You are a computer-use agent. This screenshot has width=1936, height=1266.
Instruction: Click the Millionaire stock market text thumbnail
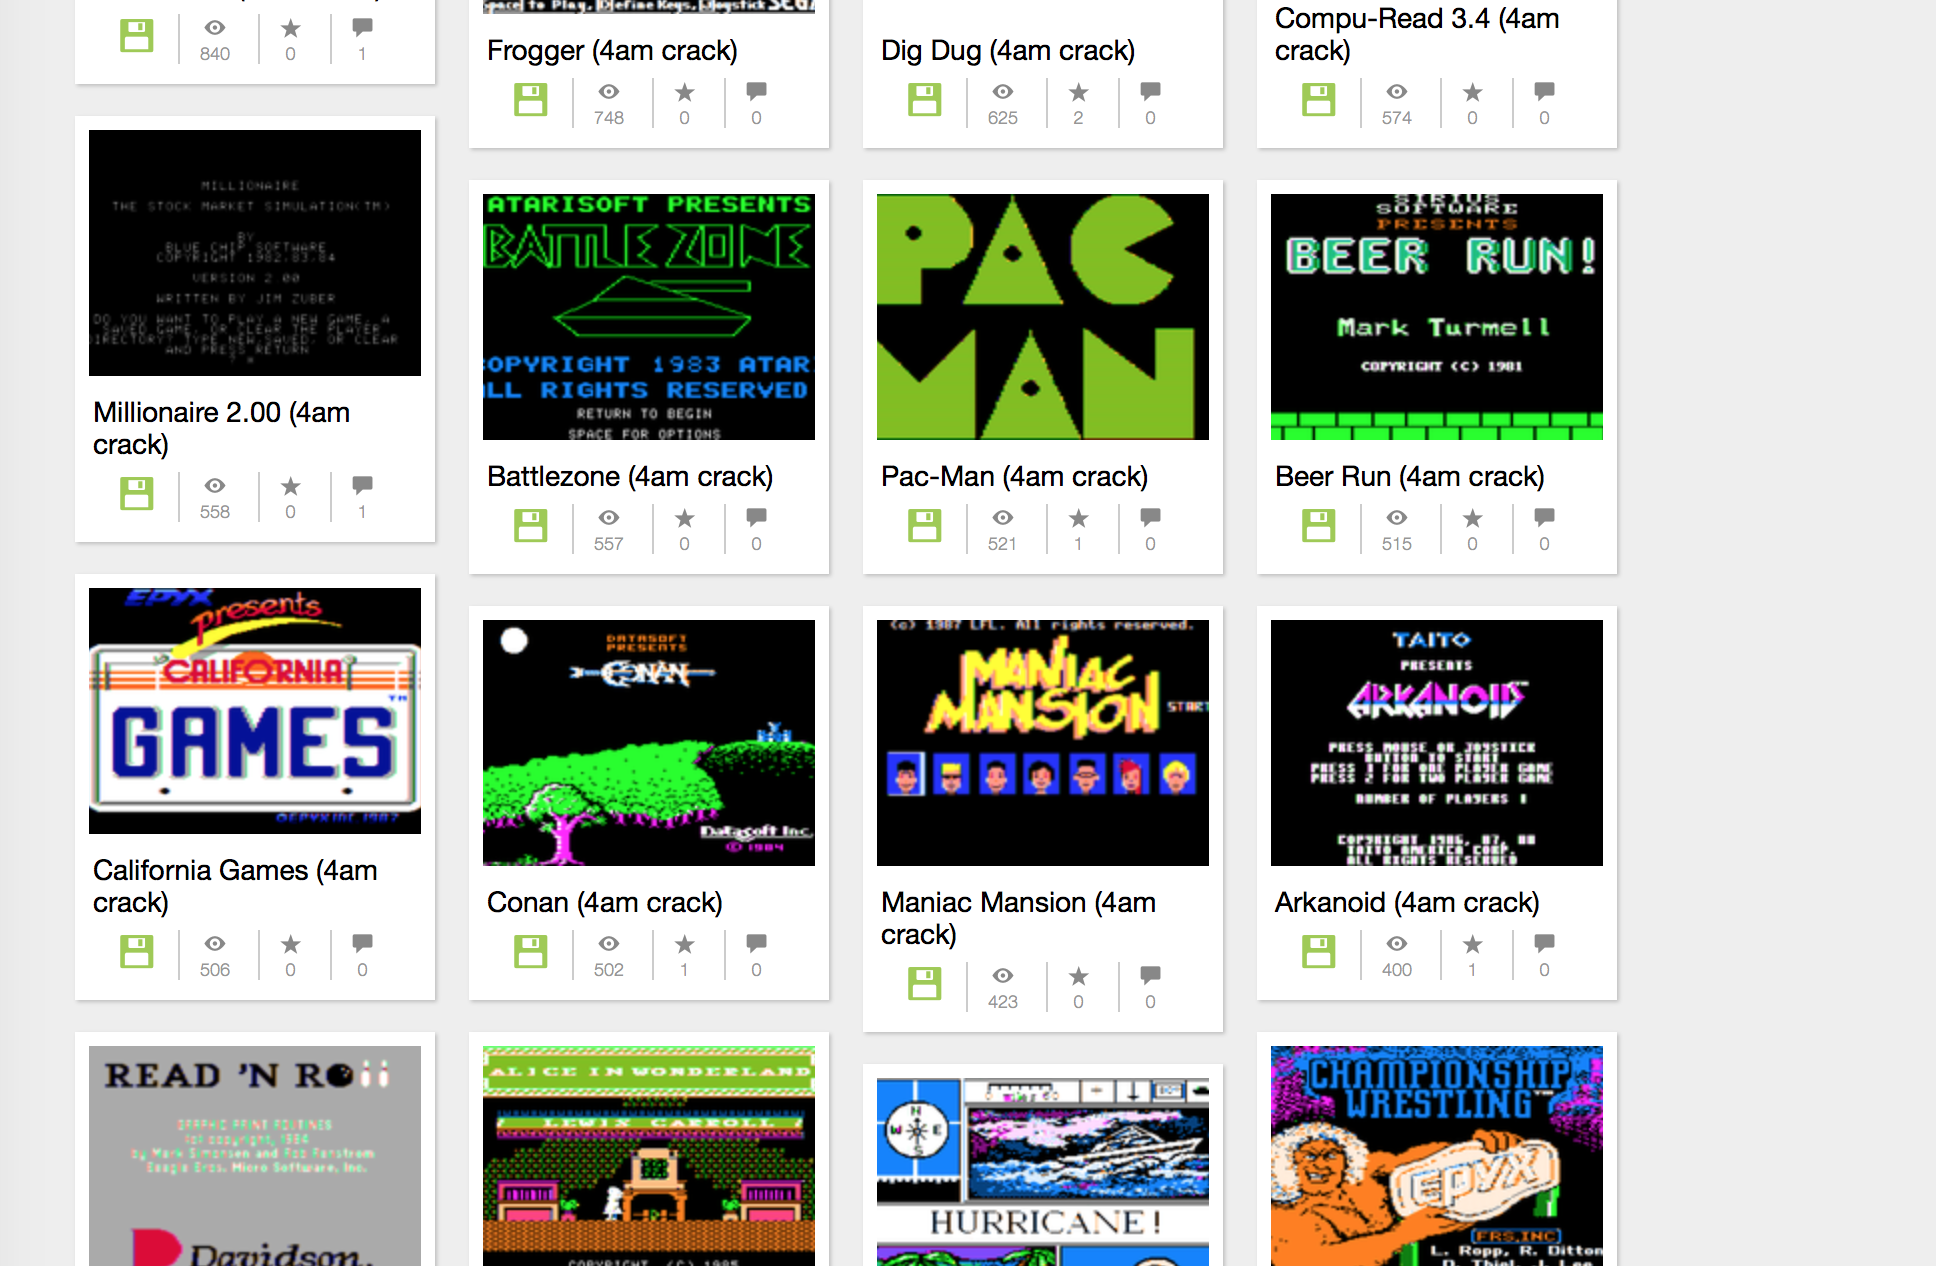(255, 253)
